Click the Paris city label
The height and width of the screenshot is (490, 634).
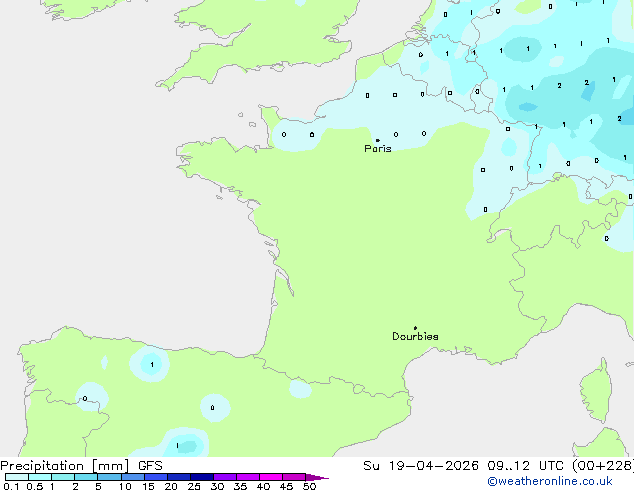(x=378, y=149)
